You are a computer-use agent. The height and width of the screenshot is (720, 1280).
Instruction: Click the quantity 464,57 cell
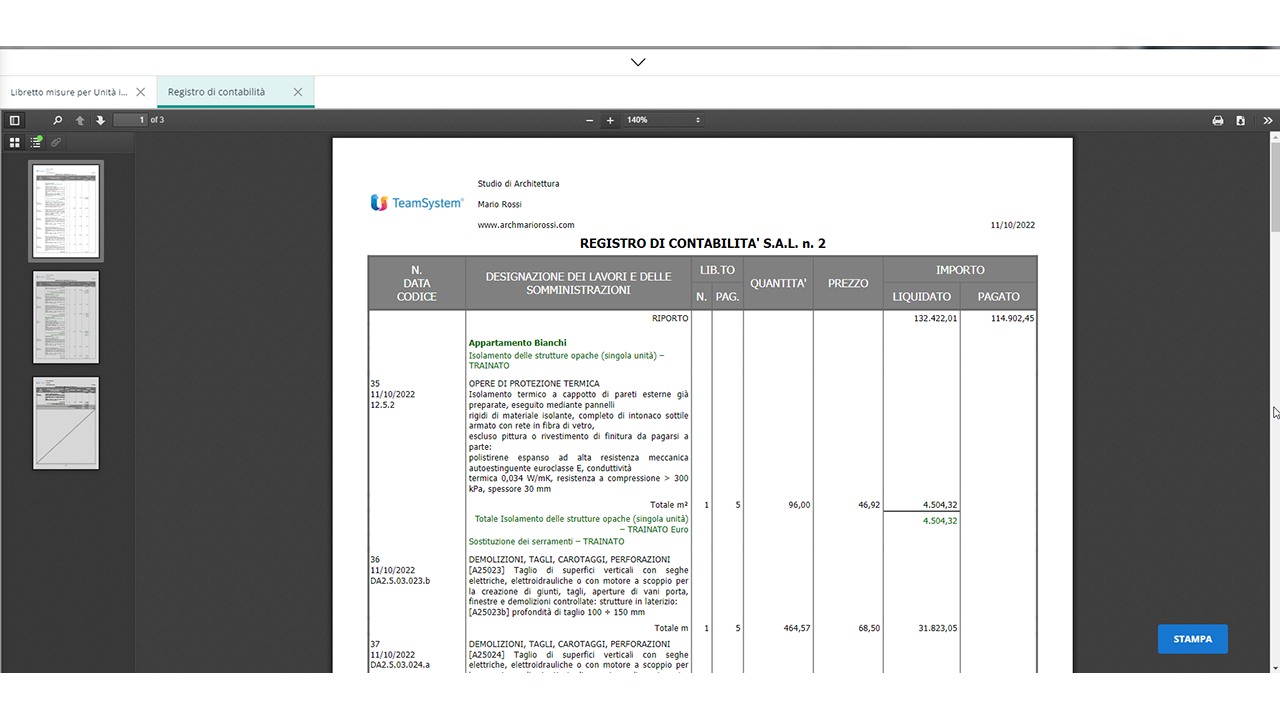click(796, 628)
